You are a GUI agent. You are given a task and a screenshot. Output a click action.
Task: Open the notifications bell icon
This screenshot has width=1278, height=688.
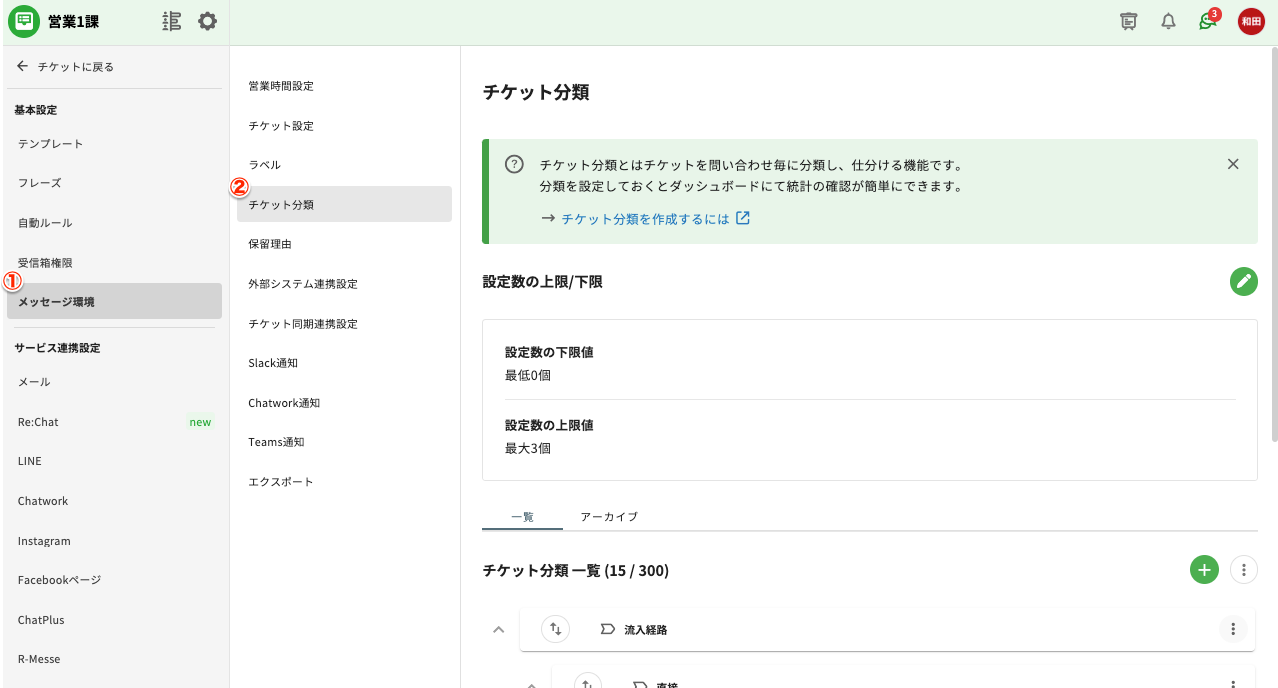coord(1168,22)
